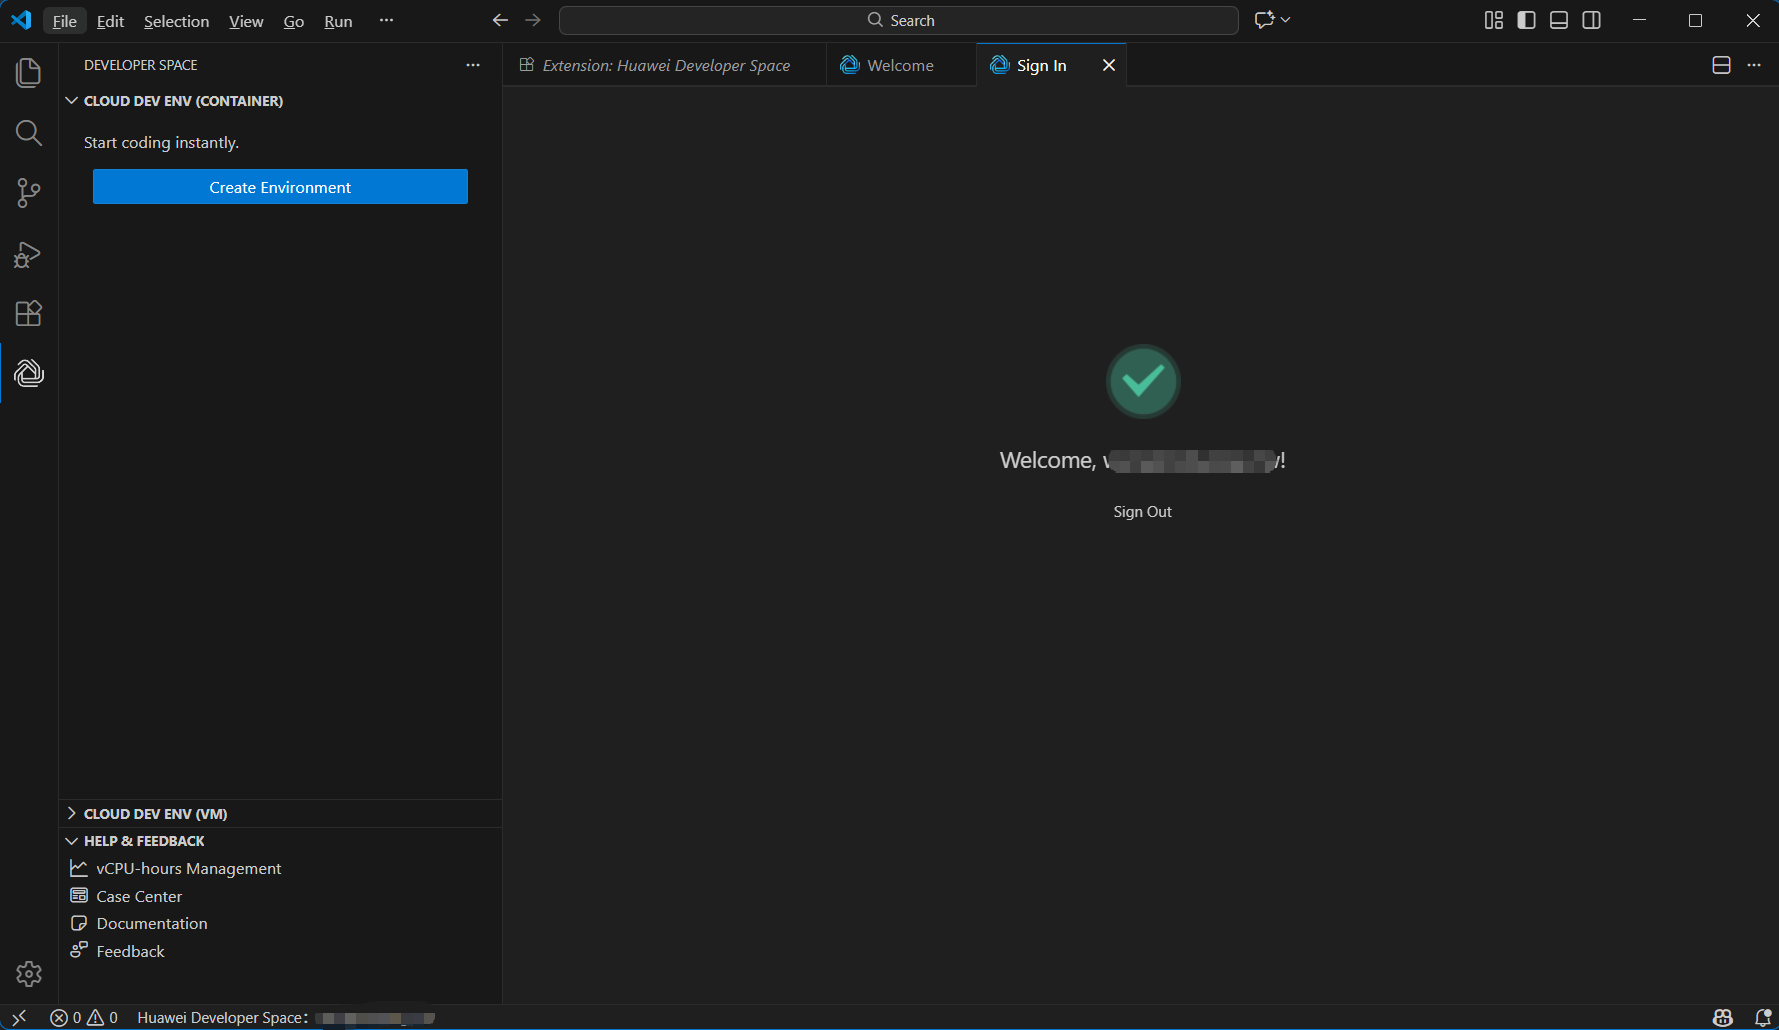Open the Explorer view in activity bar
Viewport: 1779px width, 1030px height.
point(29,73)
